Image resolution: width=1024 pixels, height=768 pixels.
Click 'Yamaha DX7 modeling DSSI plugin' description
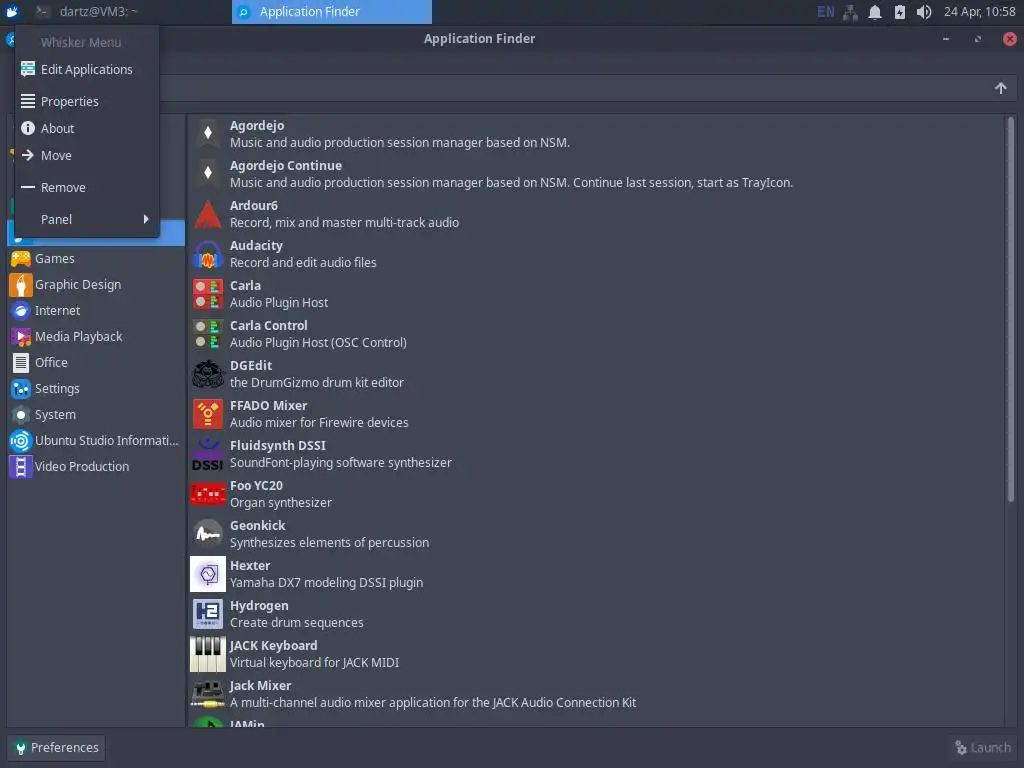pos(327,583)
